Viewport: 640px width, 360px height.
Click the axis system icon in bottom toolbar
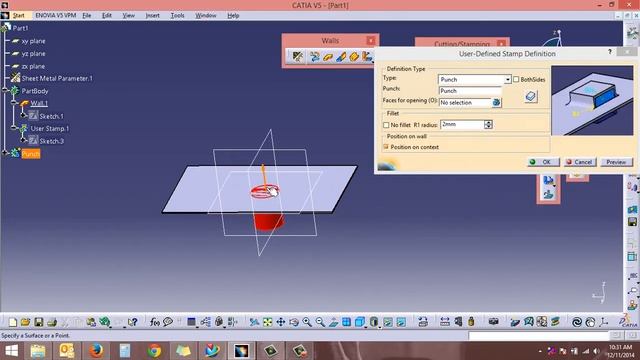[x=604, y=322]
